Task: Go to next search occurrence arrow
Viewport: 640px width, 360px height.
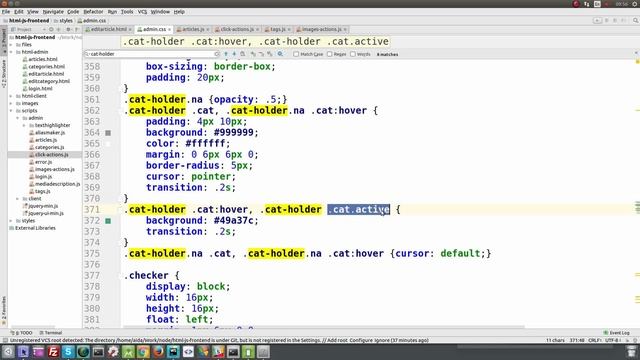Action: tap(234, 54)
